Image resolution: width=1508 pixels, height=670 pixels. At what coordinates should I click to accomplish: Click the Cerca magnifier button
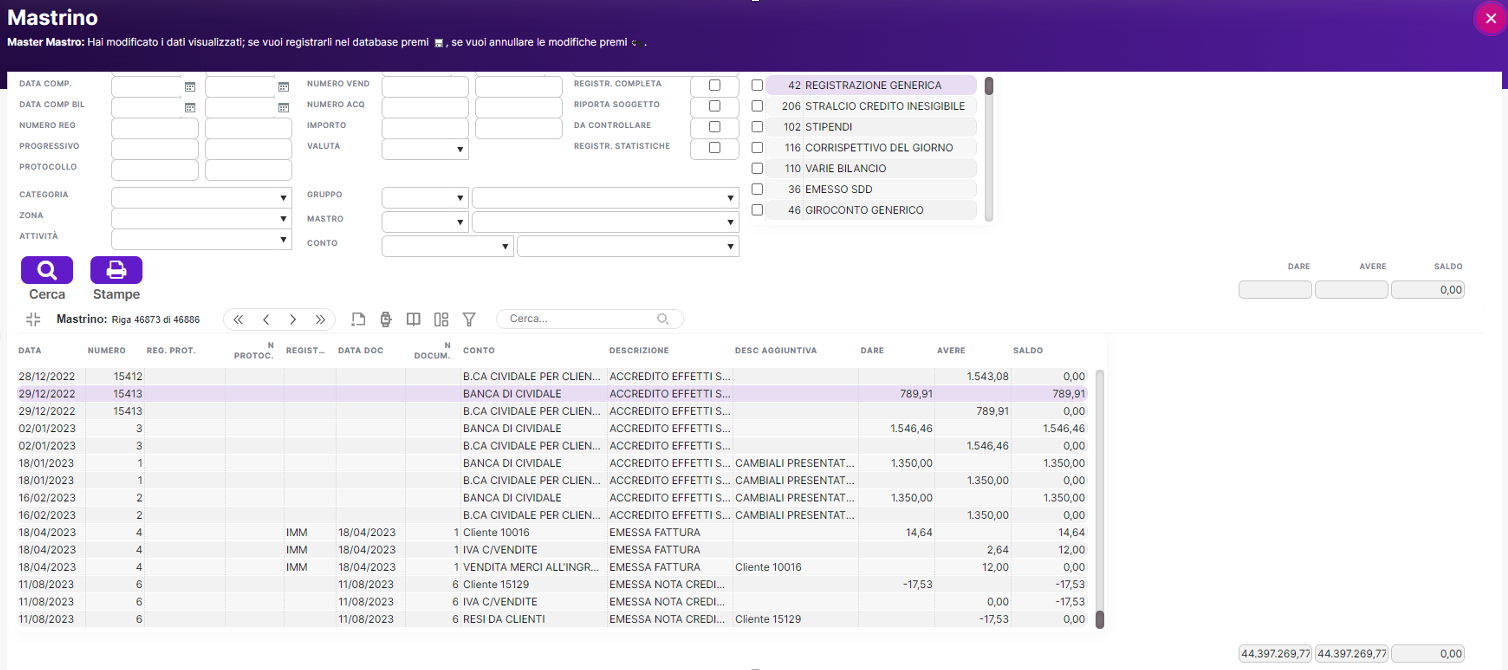pyautogui.click(x=47, y=270)
